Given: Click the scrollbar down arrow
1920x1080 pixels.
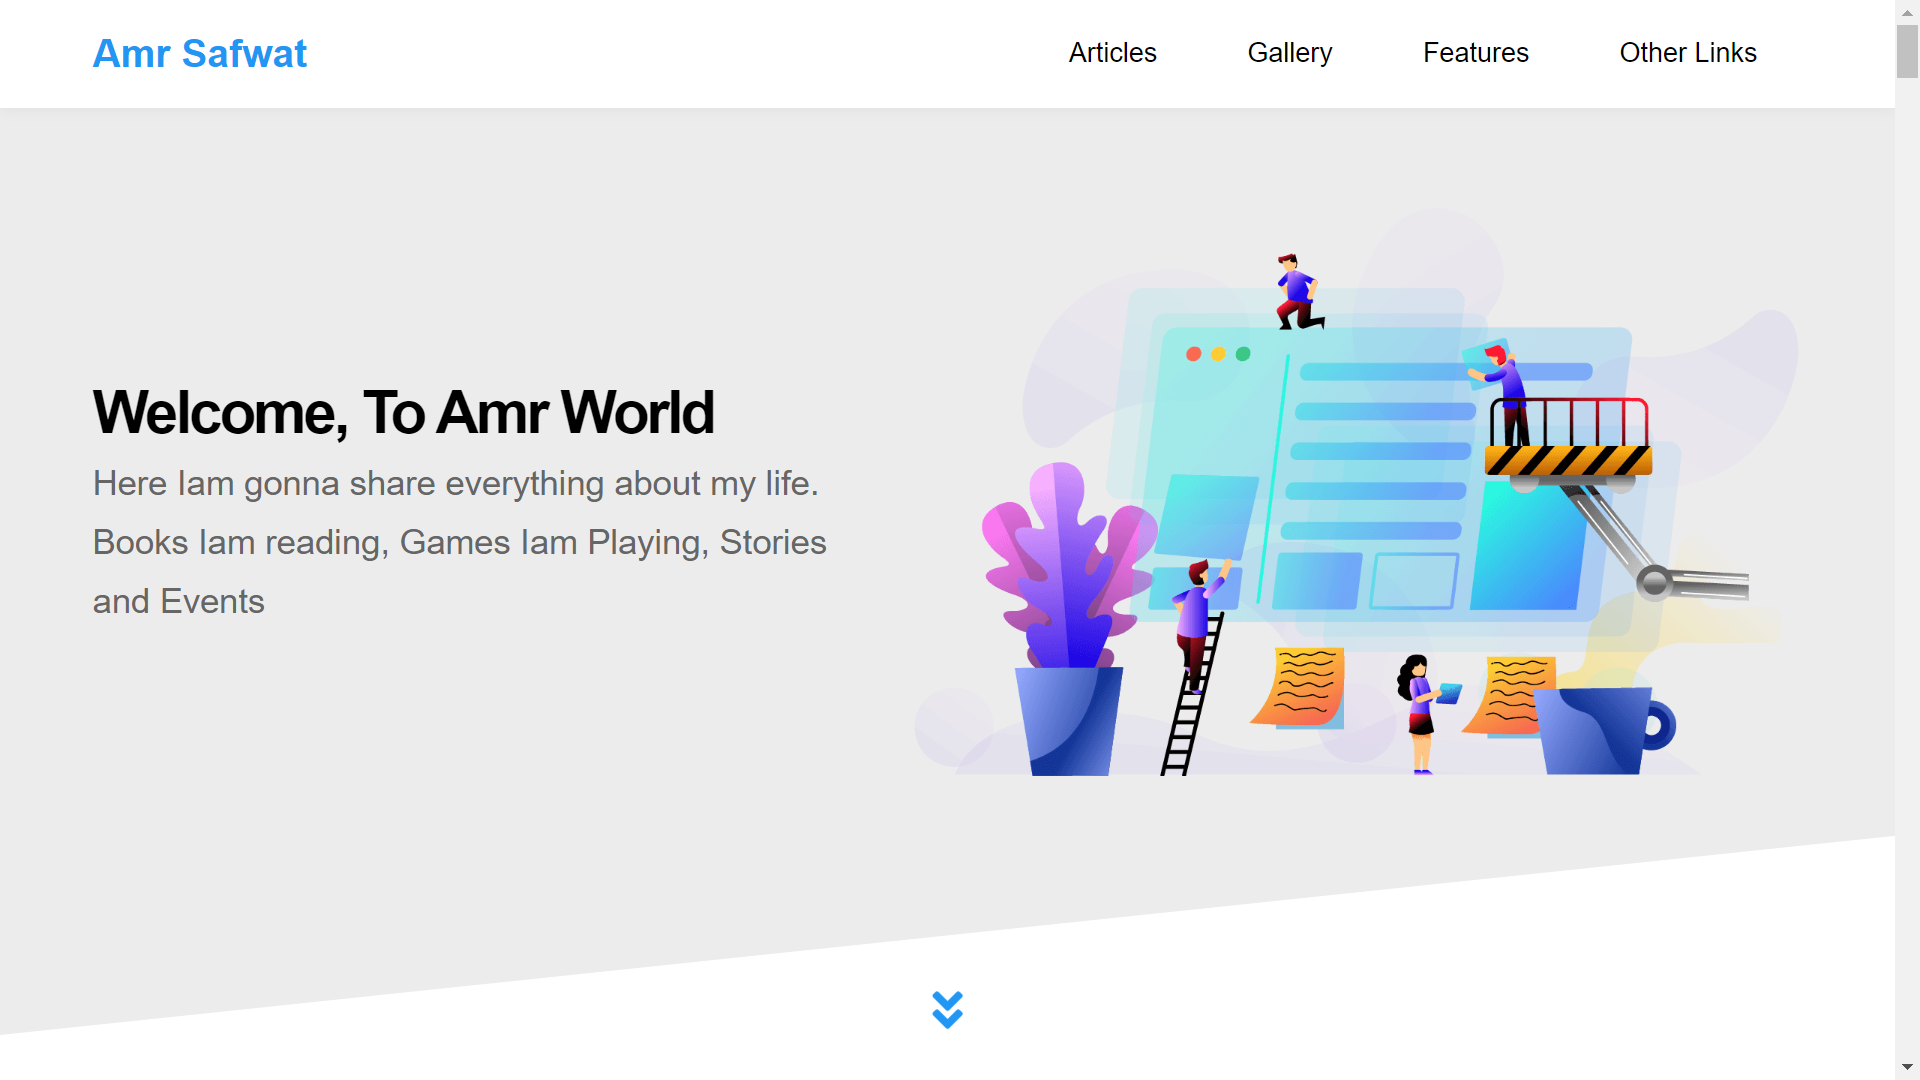Looking at the screenshot, I should click(1907, 1068).
